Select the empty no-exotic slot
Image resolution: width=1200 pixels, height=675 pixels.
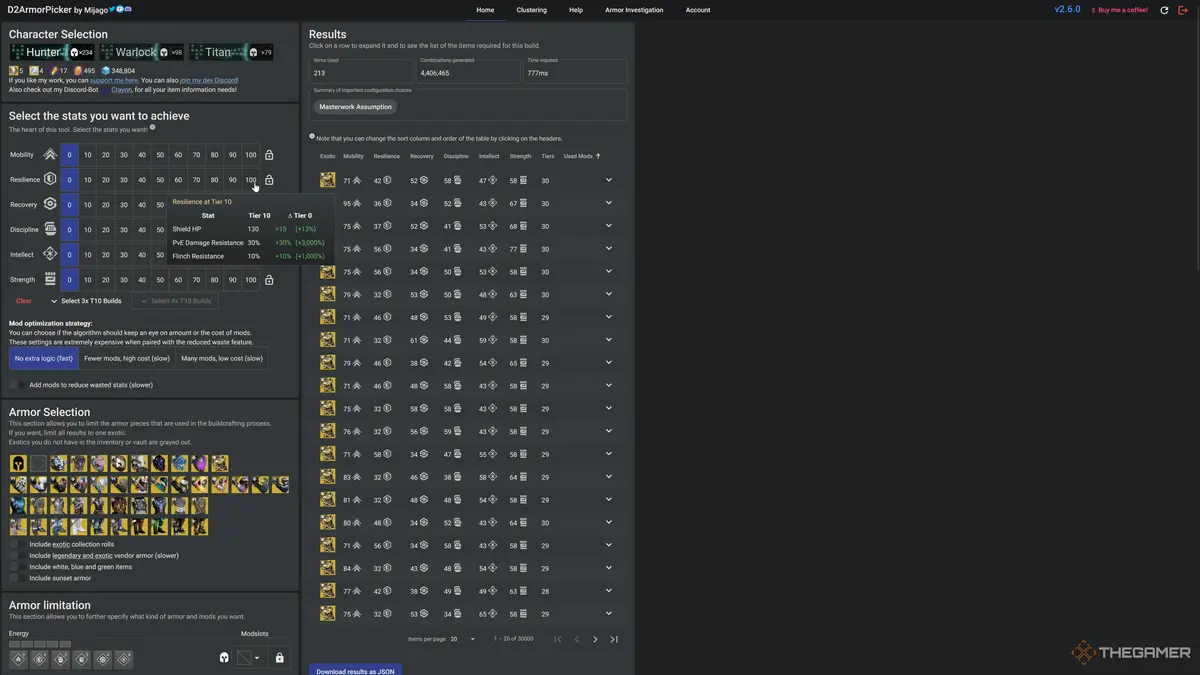point(38,463)
